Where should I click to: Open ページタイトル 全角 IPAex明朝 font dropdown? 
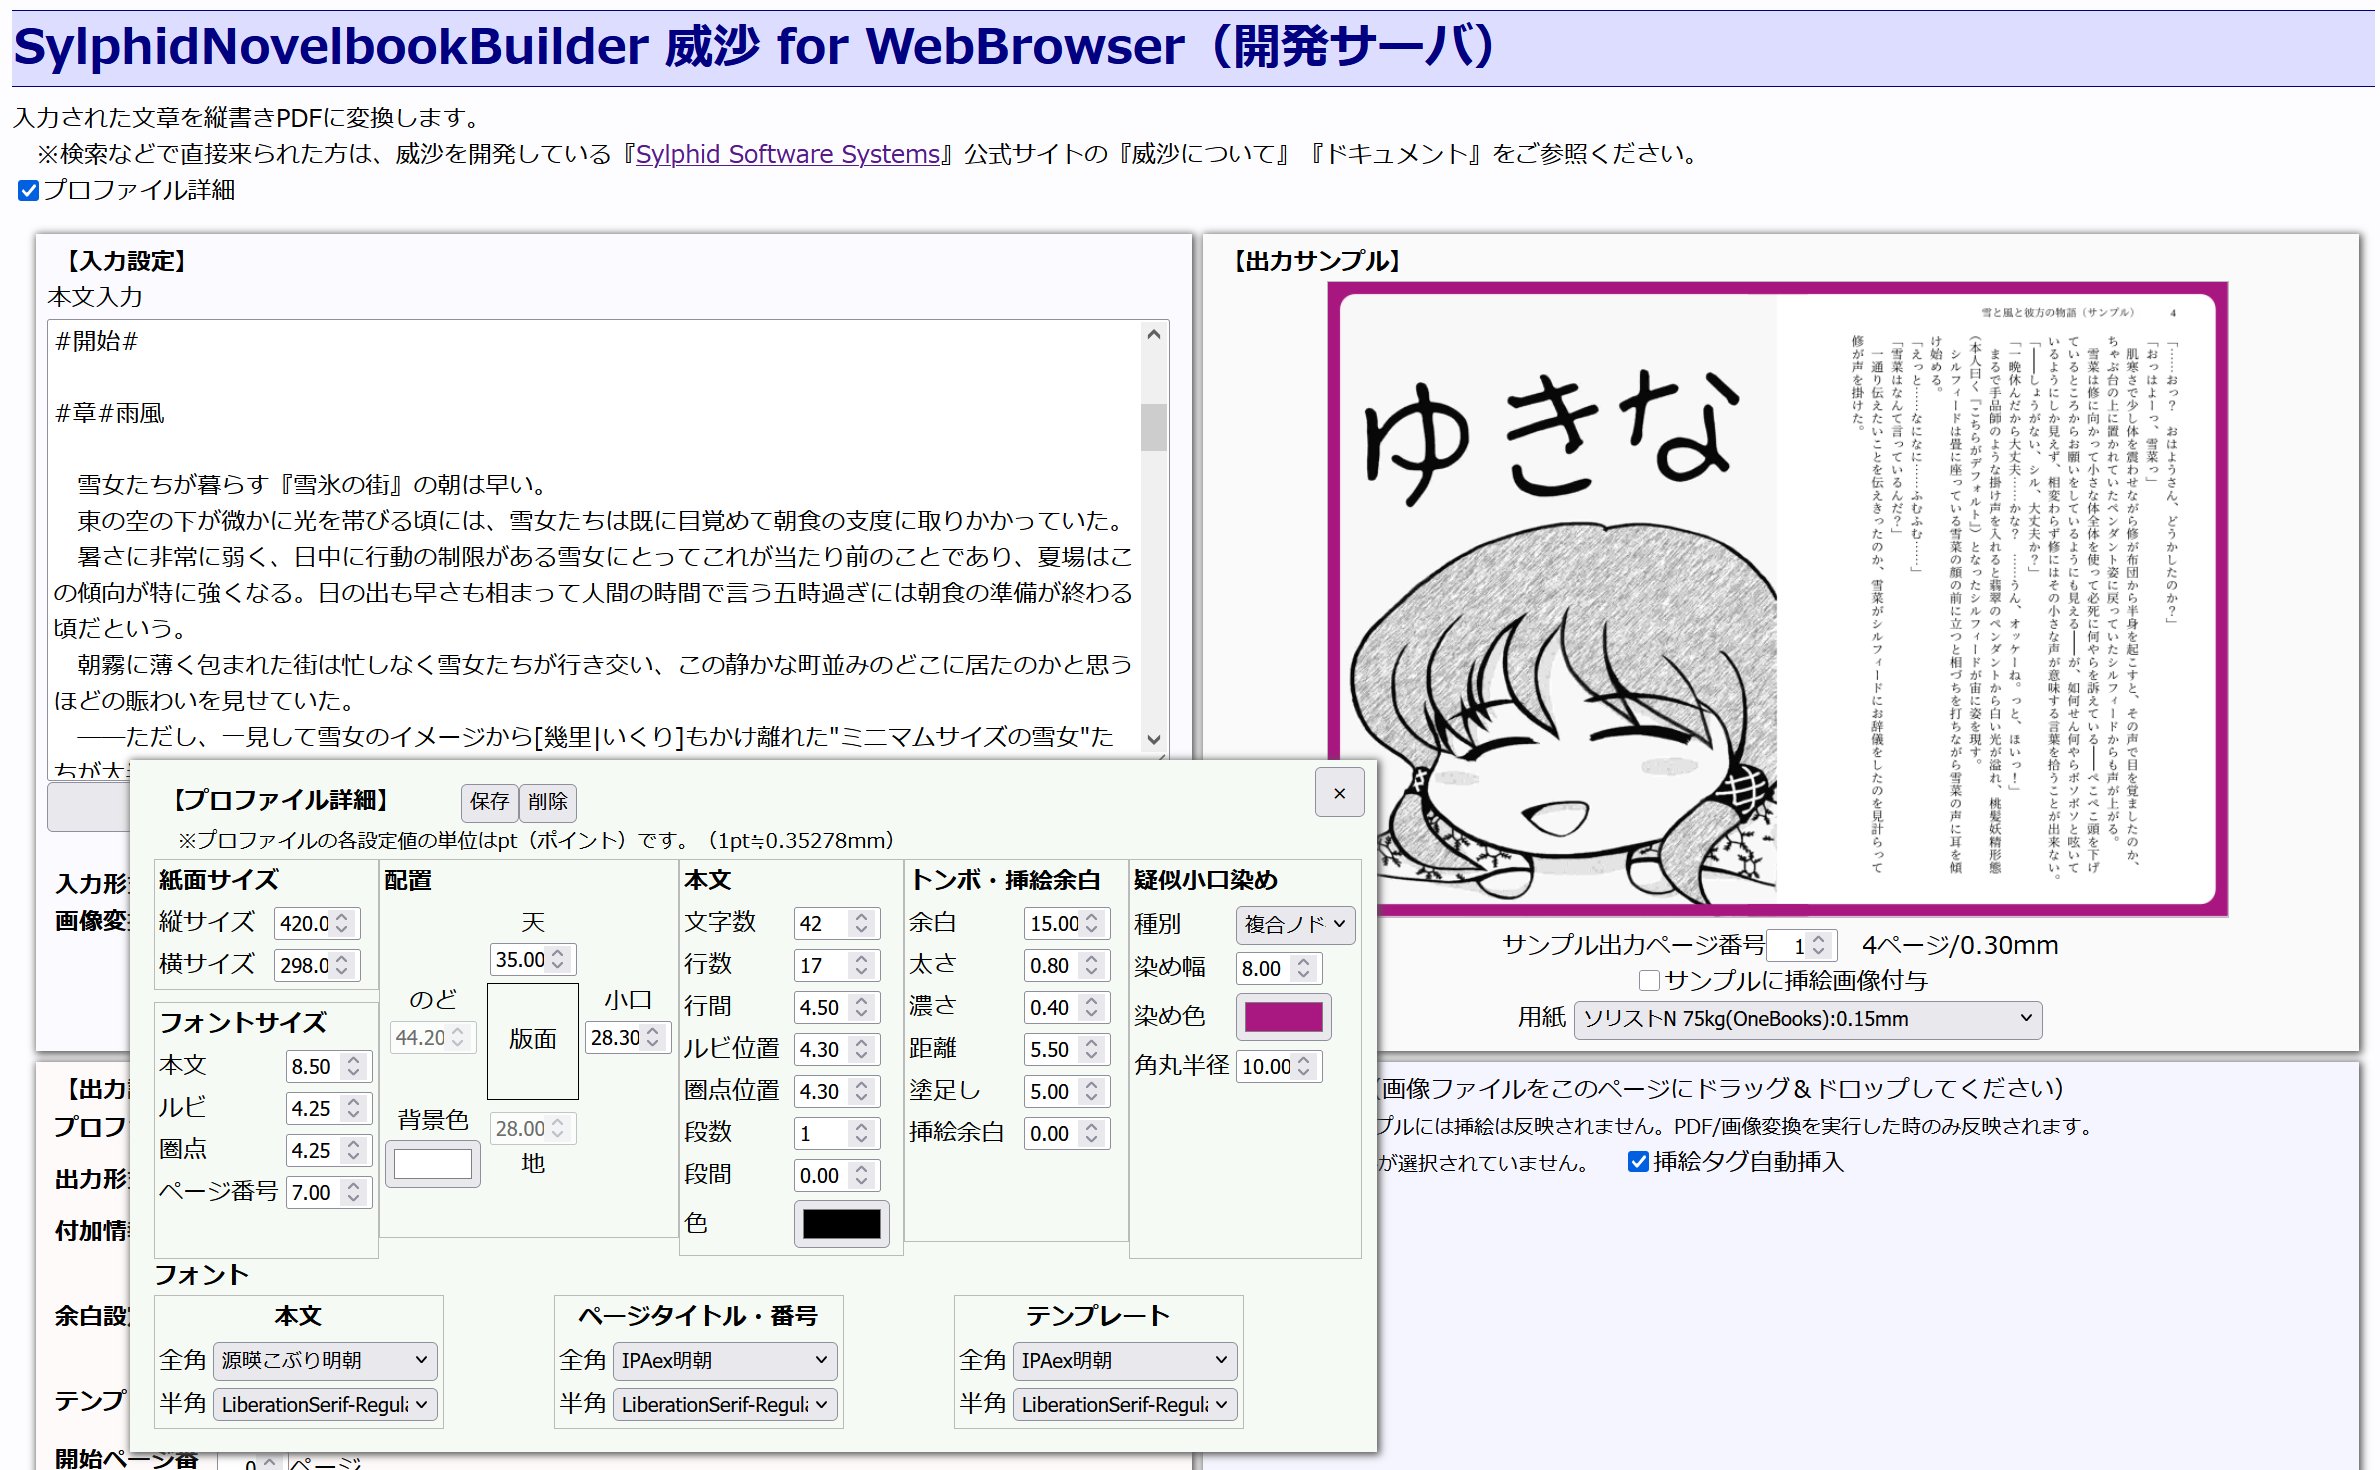[724, 1360]
